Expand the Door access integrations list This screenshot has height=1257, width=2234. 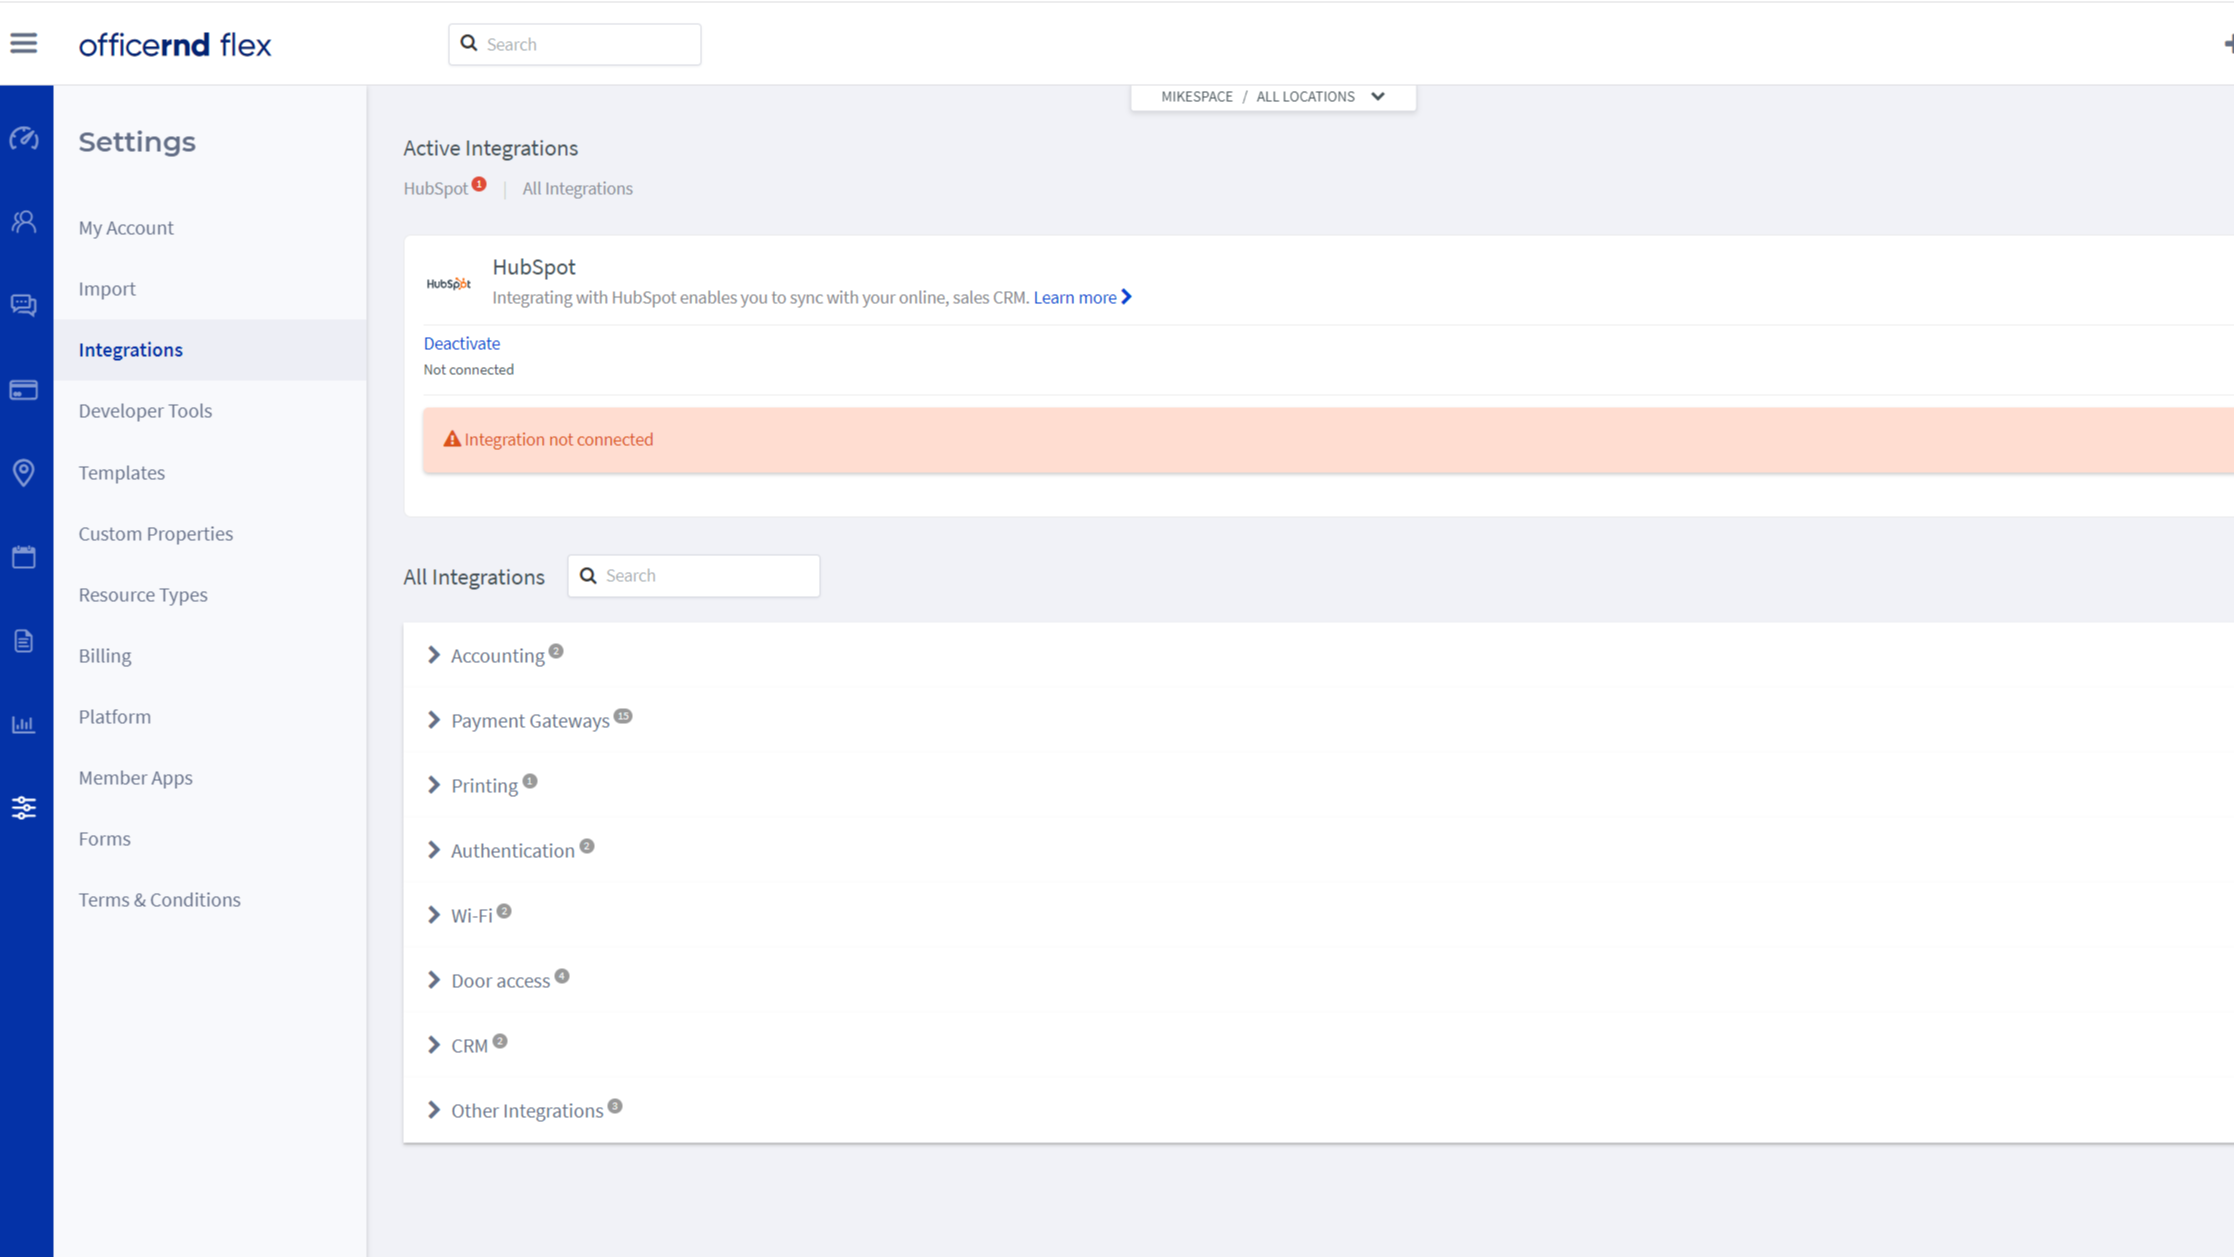(x=501, y=980)
